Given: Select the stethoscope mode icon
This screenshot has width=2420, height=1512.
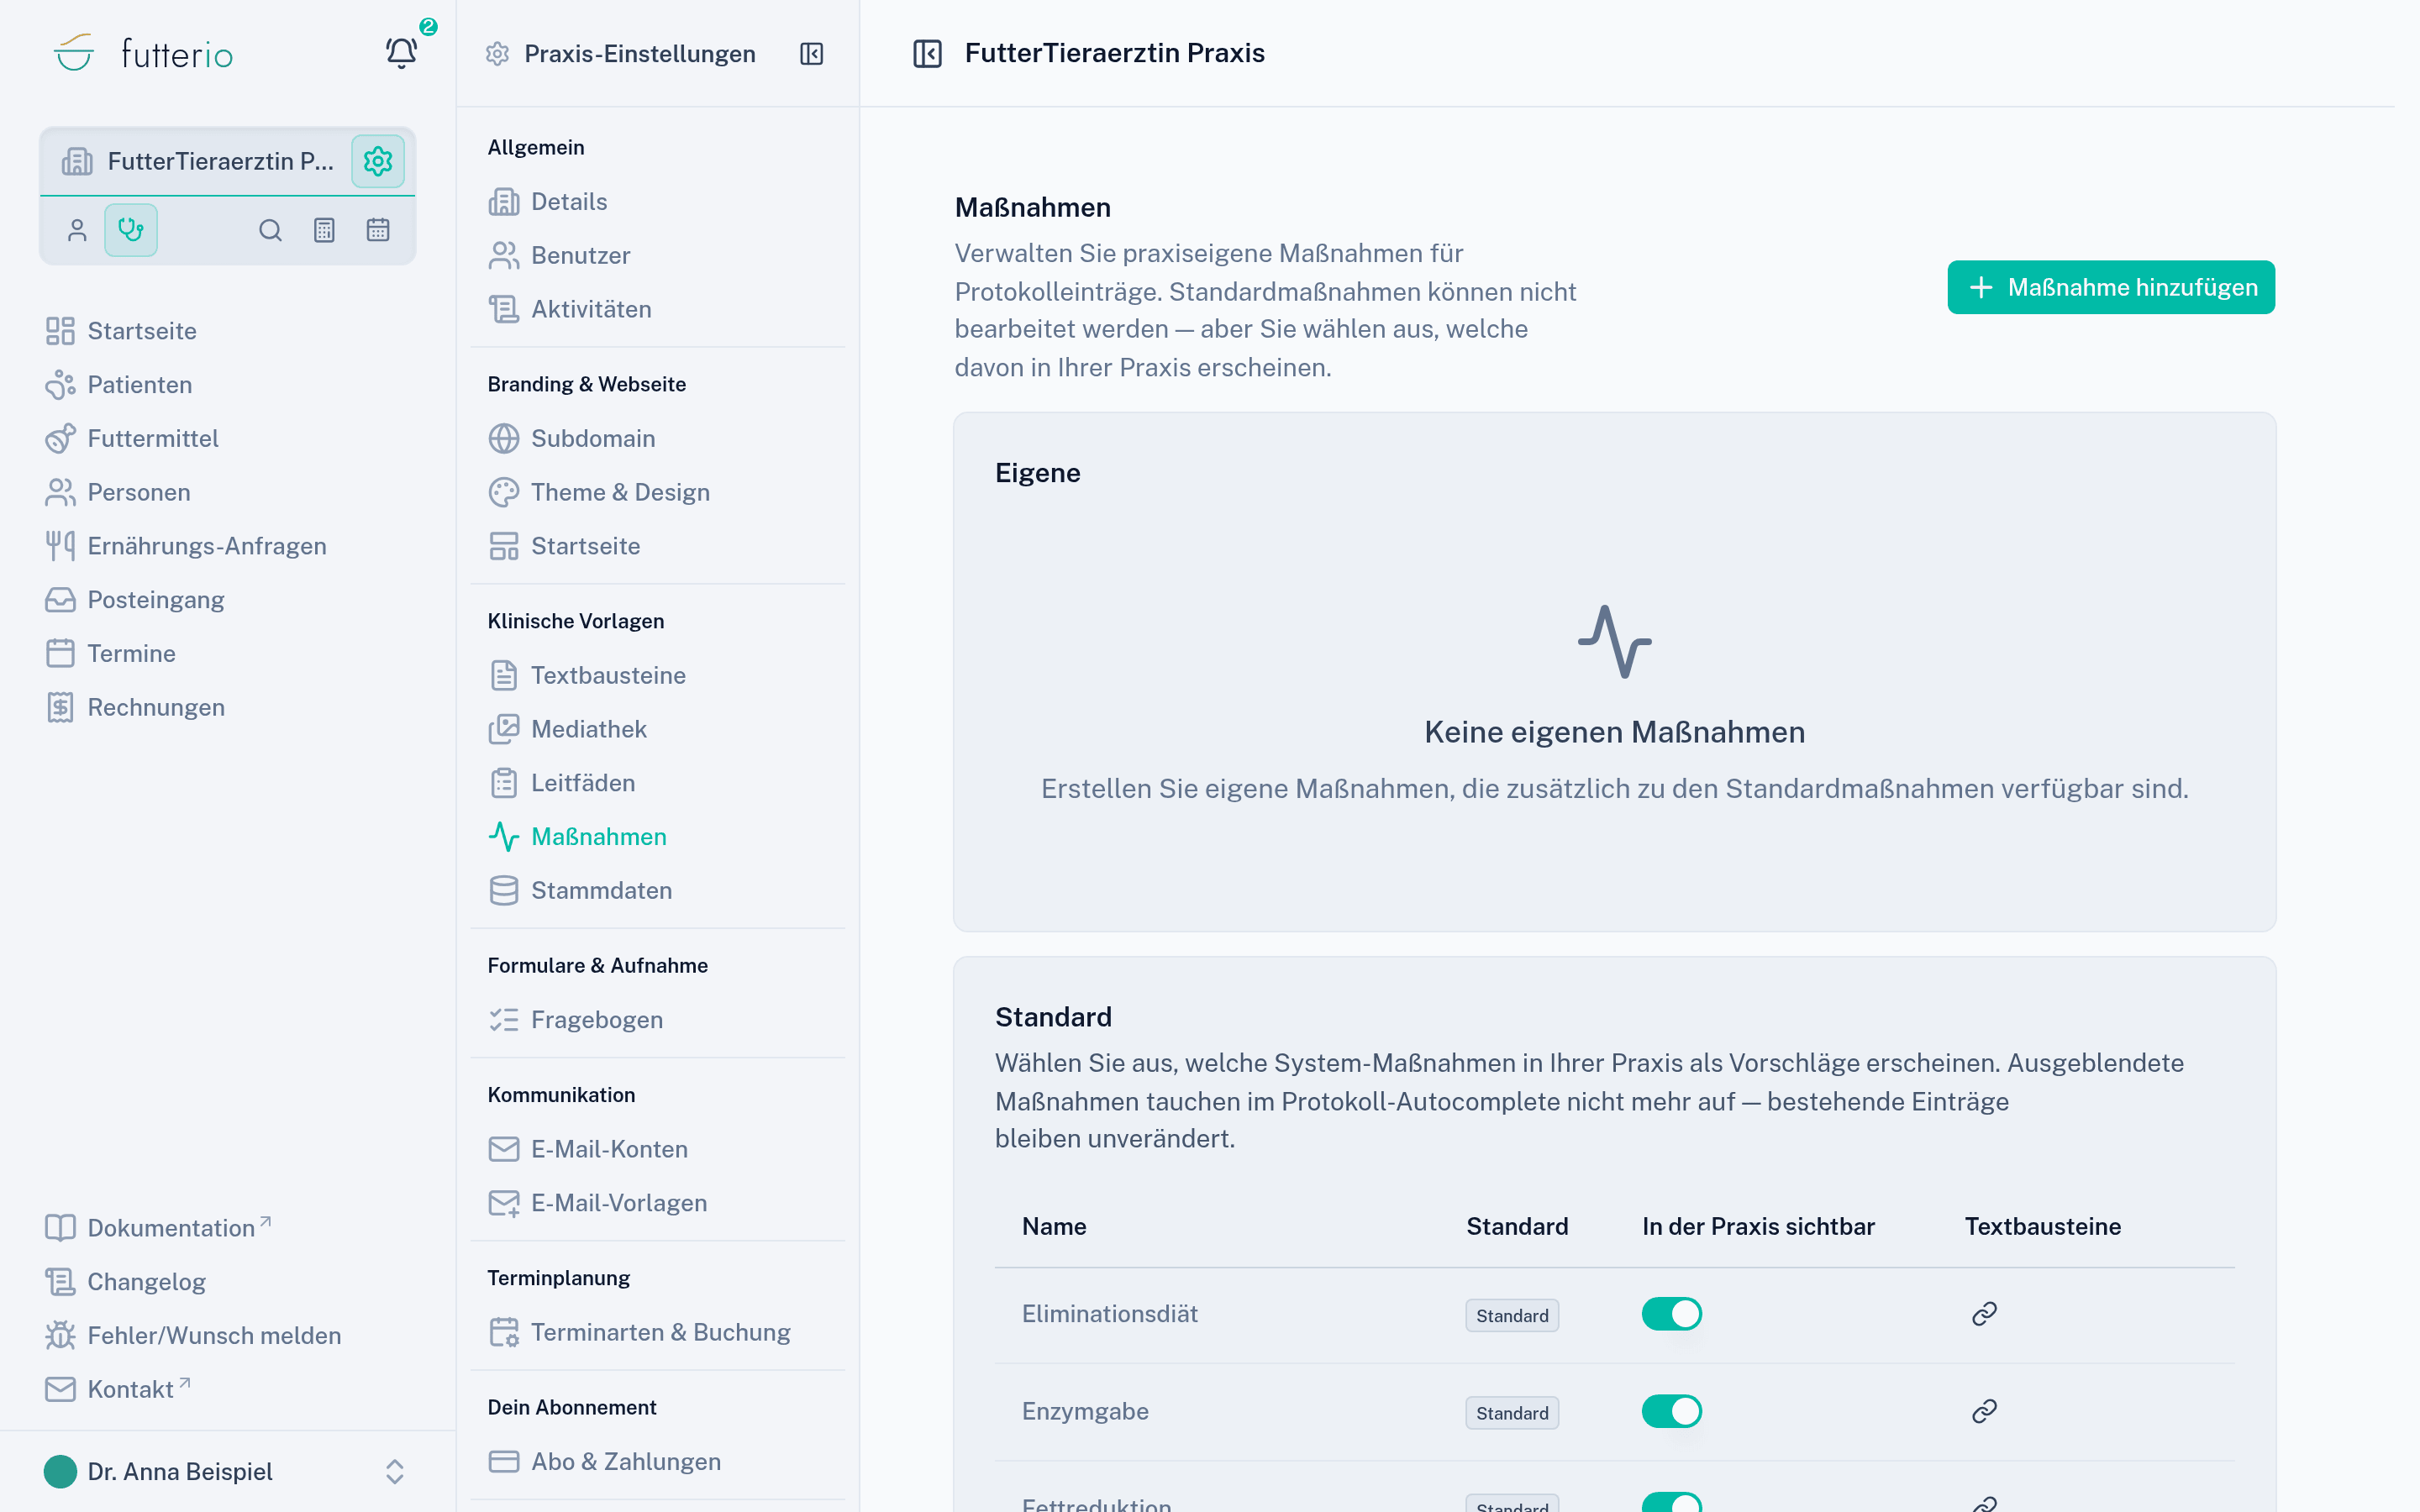Looking at the screenshot, I should pos(131,230).
